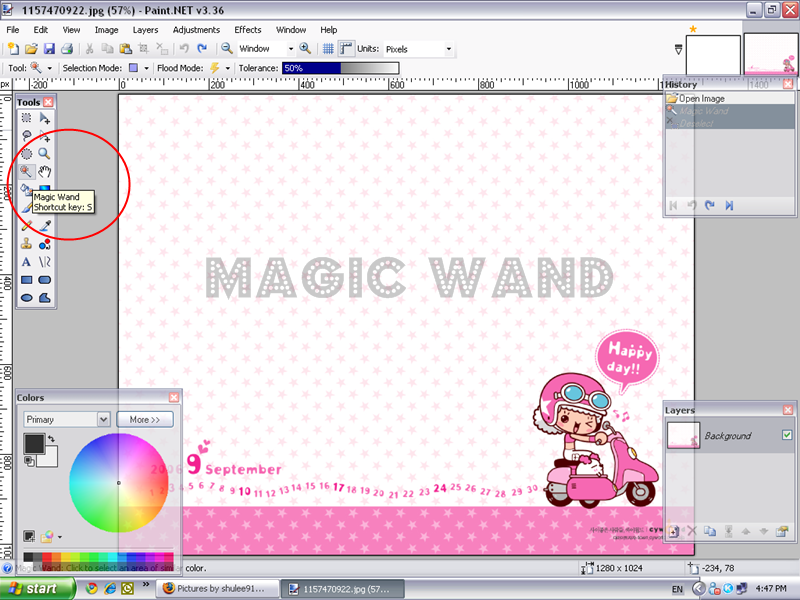Click the Windows Start button
This screenshot has height=600, width=800.
[38, 589]
